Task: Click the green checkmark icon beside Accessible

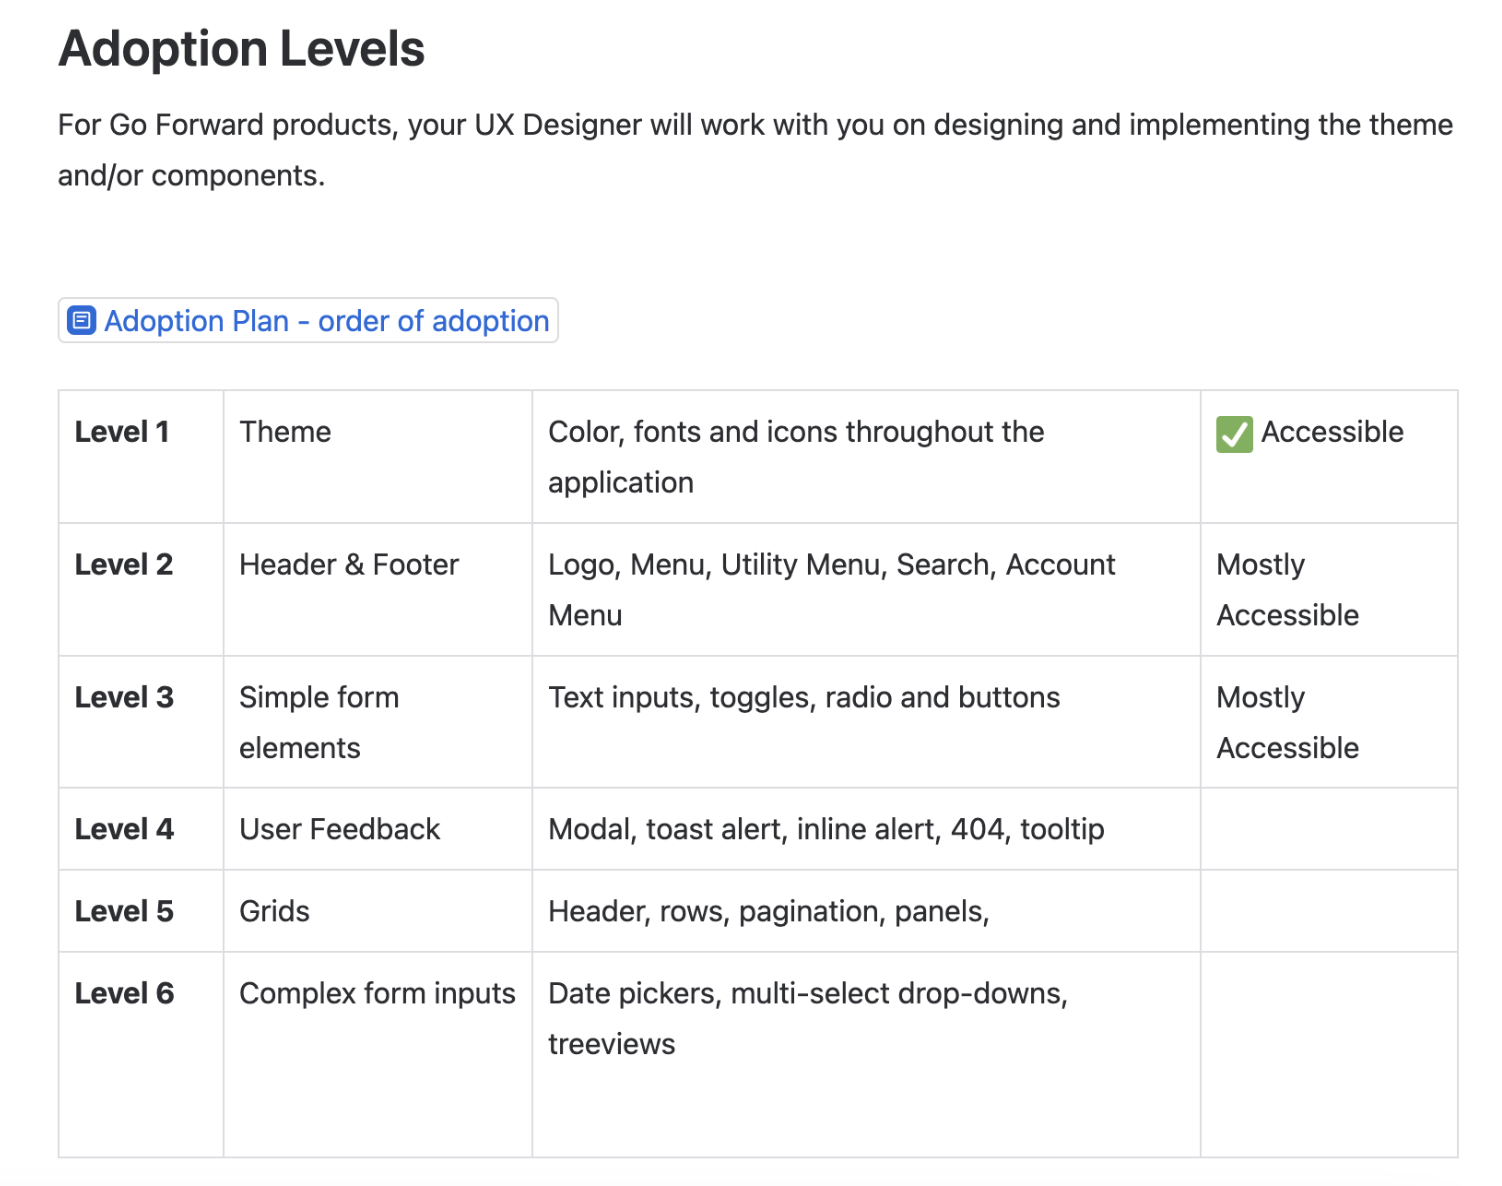Action: [1234, 434]
